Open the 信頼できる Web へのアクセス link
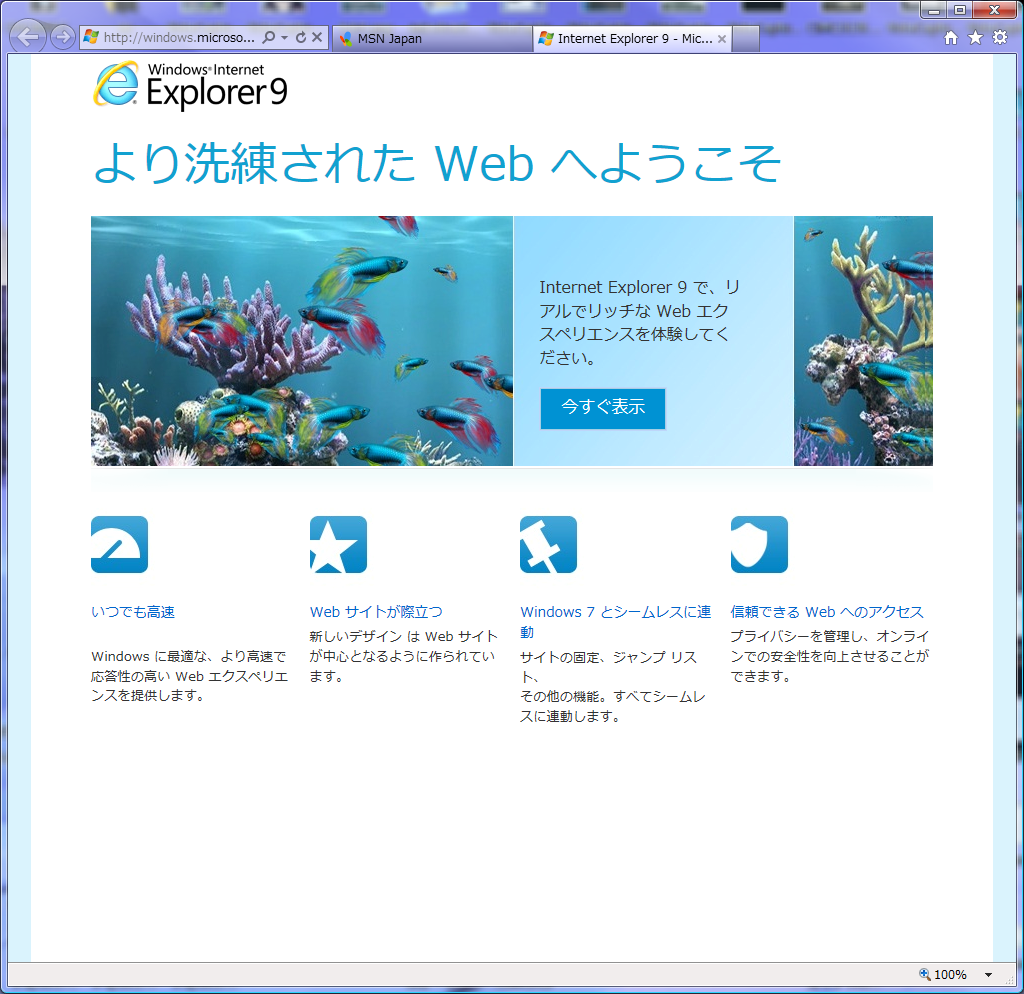Screen dimensions: 1024x994 point(827,612)
